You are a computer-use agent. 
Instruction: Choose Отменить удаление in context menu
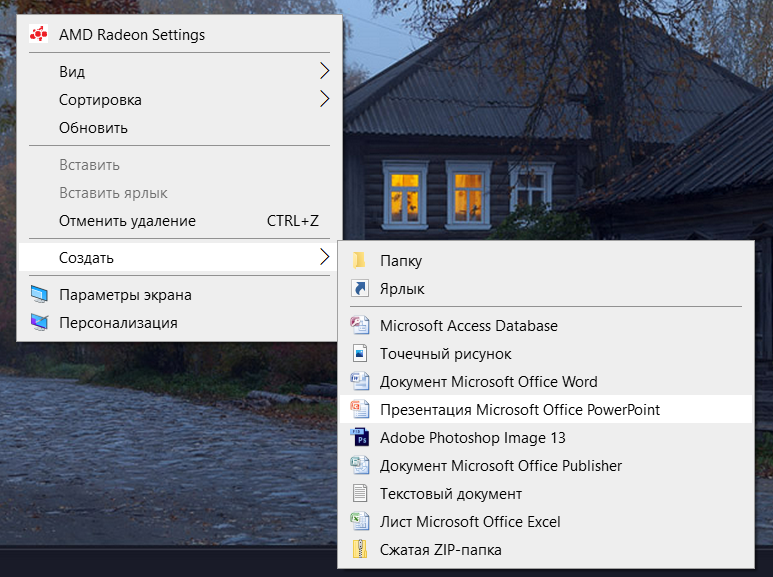pos(179,220)
